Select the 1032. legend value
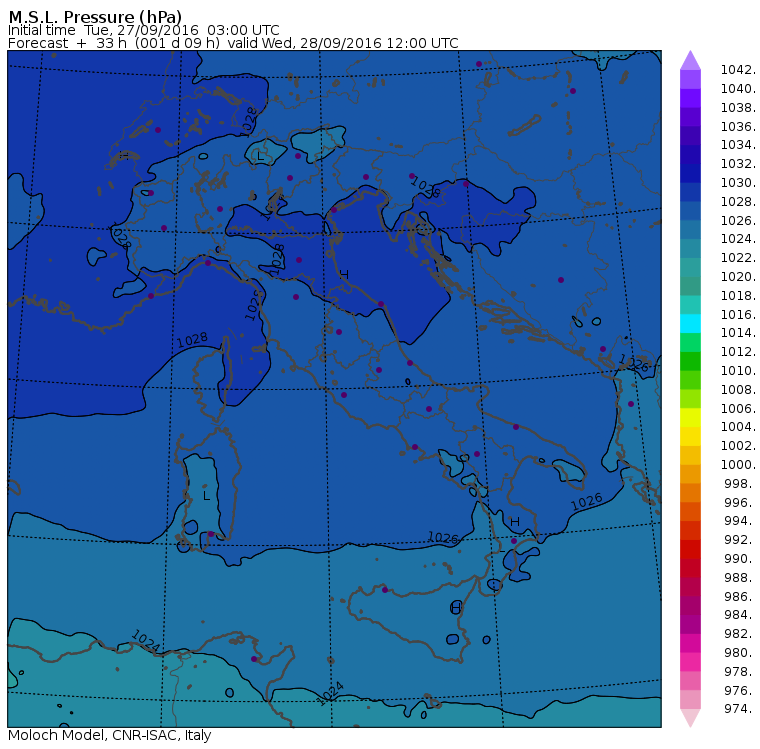The image size is (760, 749). pyautogui.click(x=738, y=164)
